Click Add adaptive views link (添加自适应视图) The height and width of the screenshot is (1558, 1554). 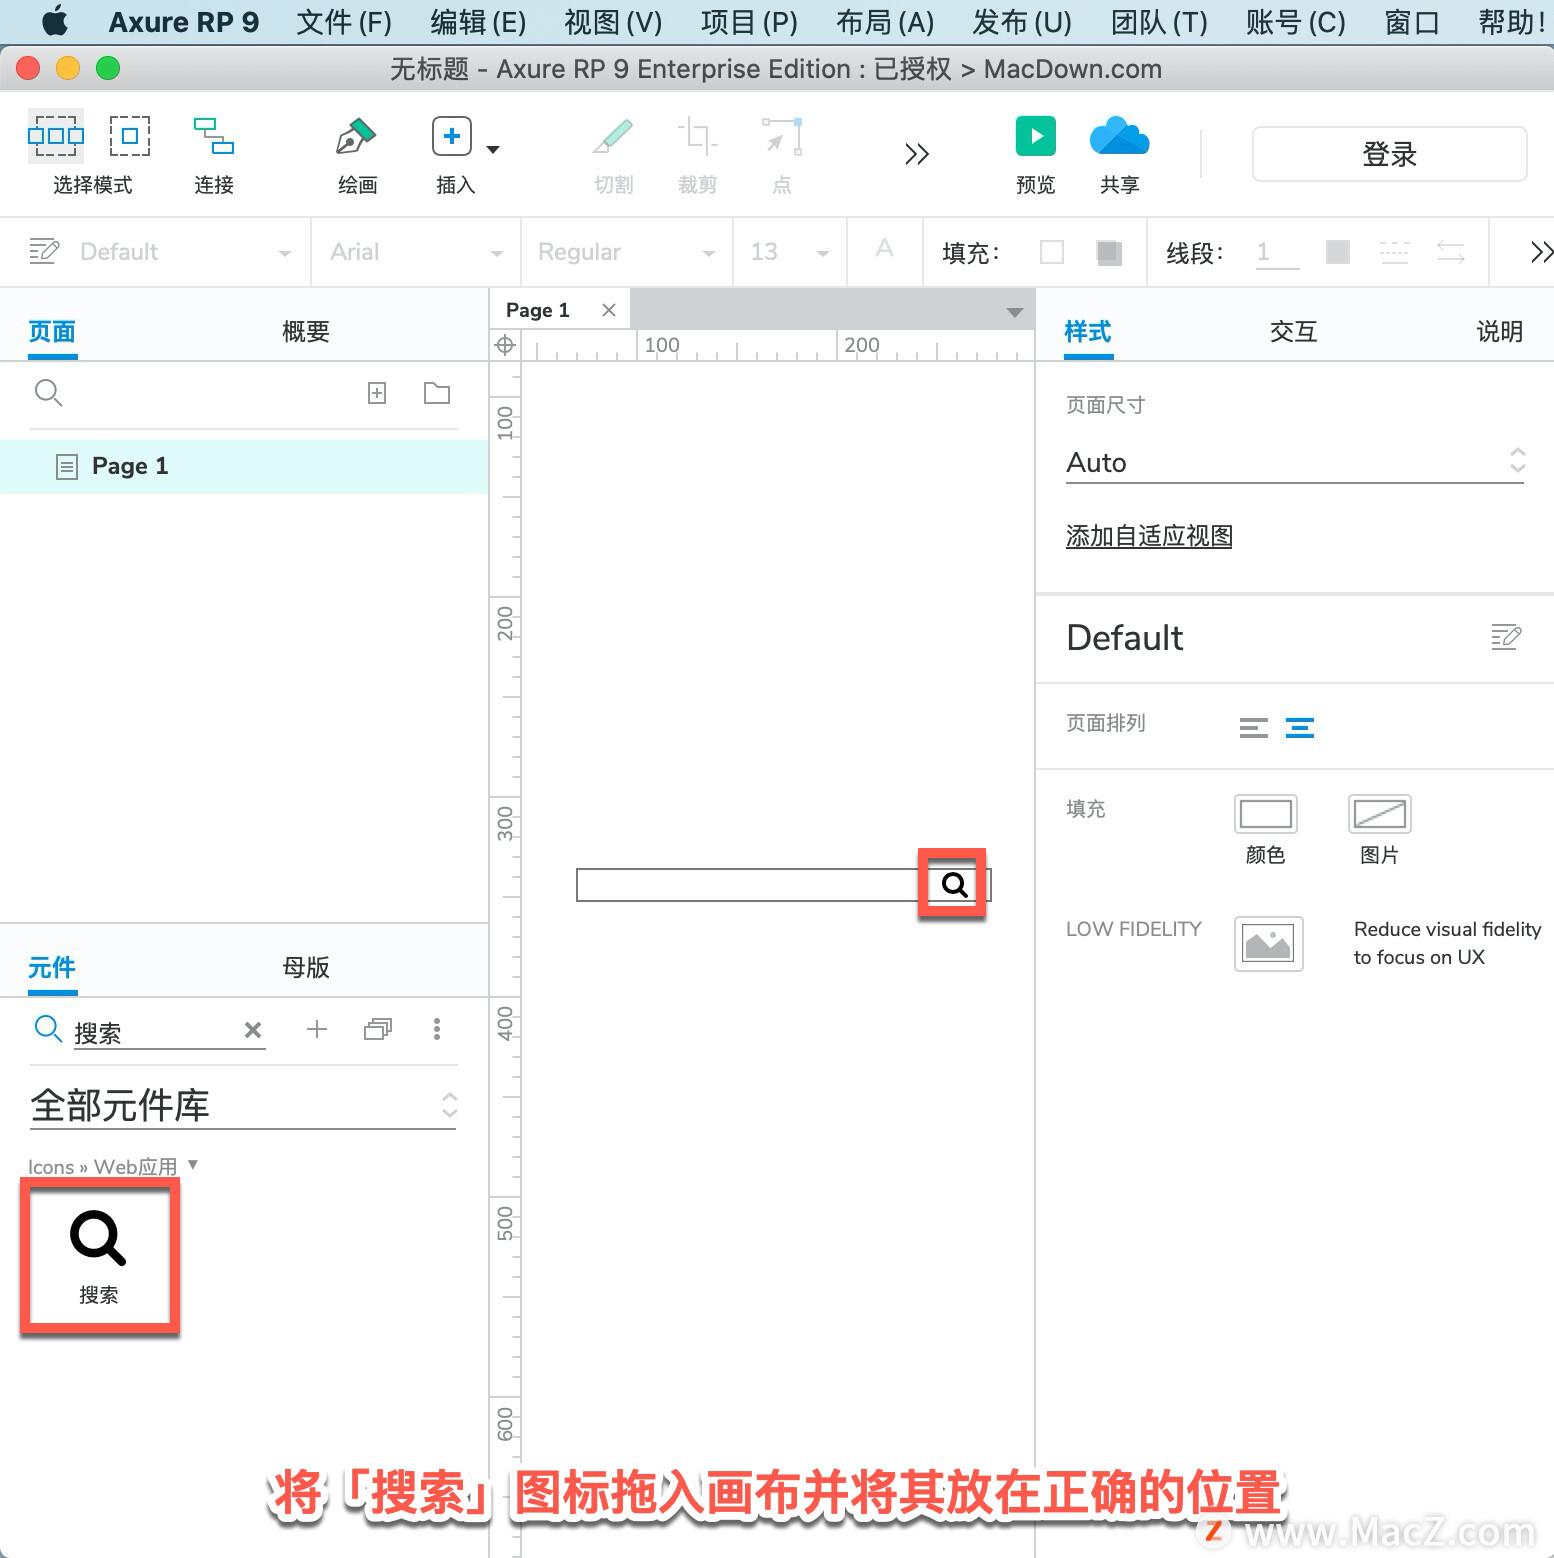click(1149, 536)
